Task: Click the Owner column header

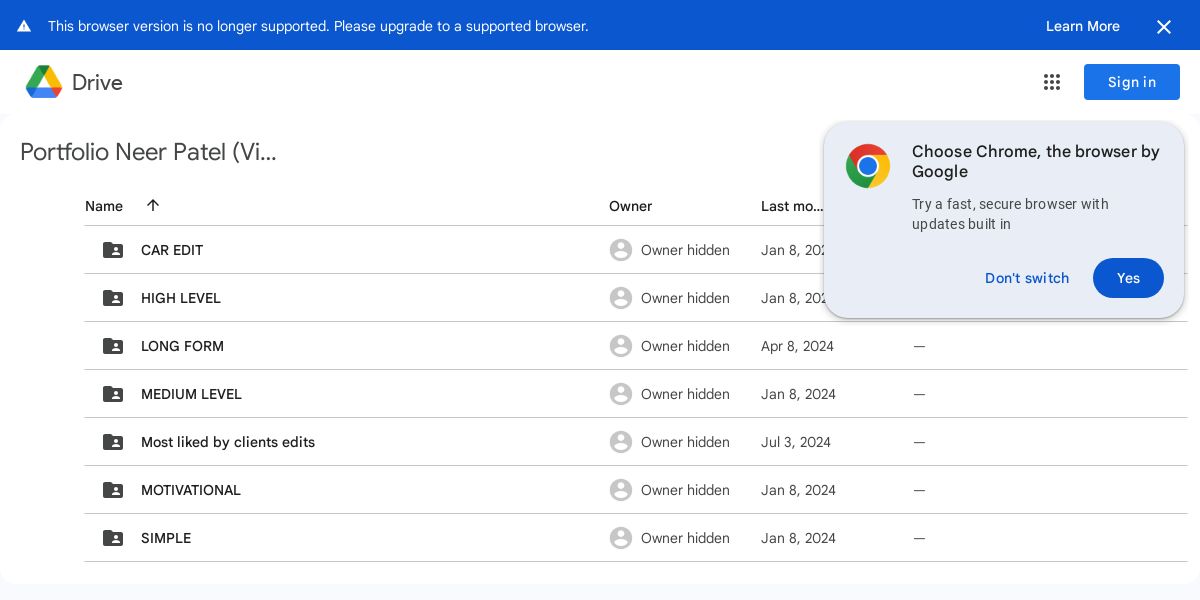Action: coord(630,206)
